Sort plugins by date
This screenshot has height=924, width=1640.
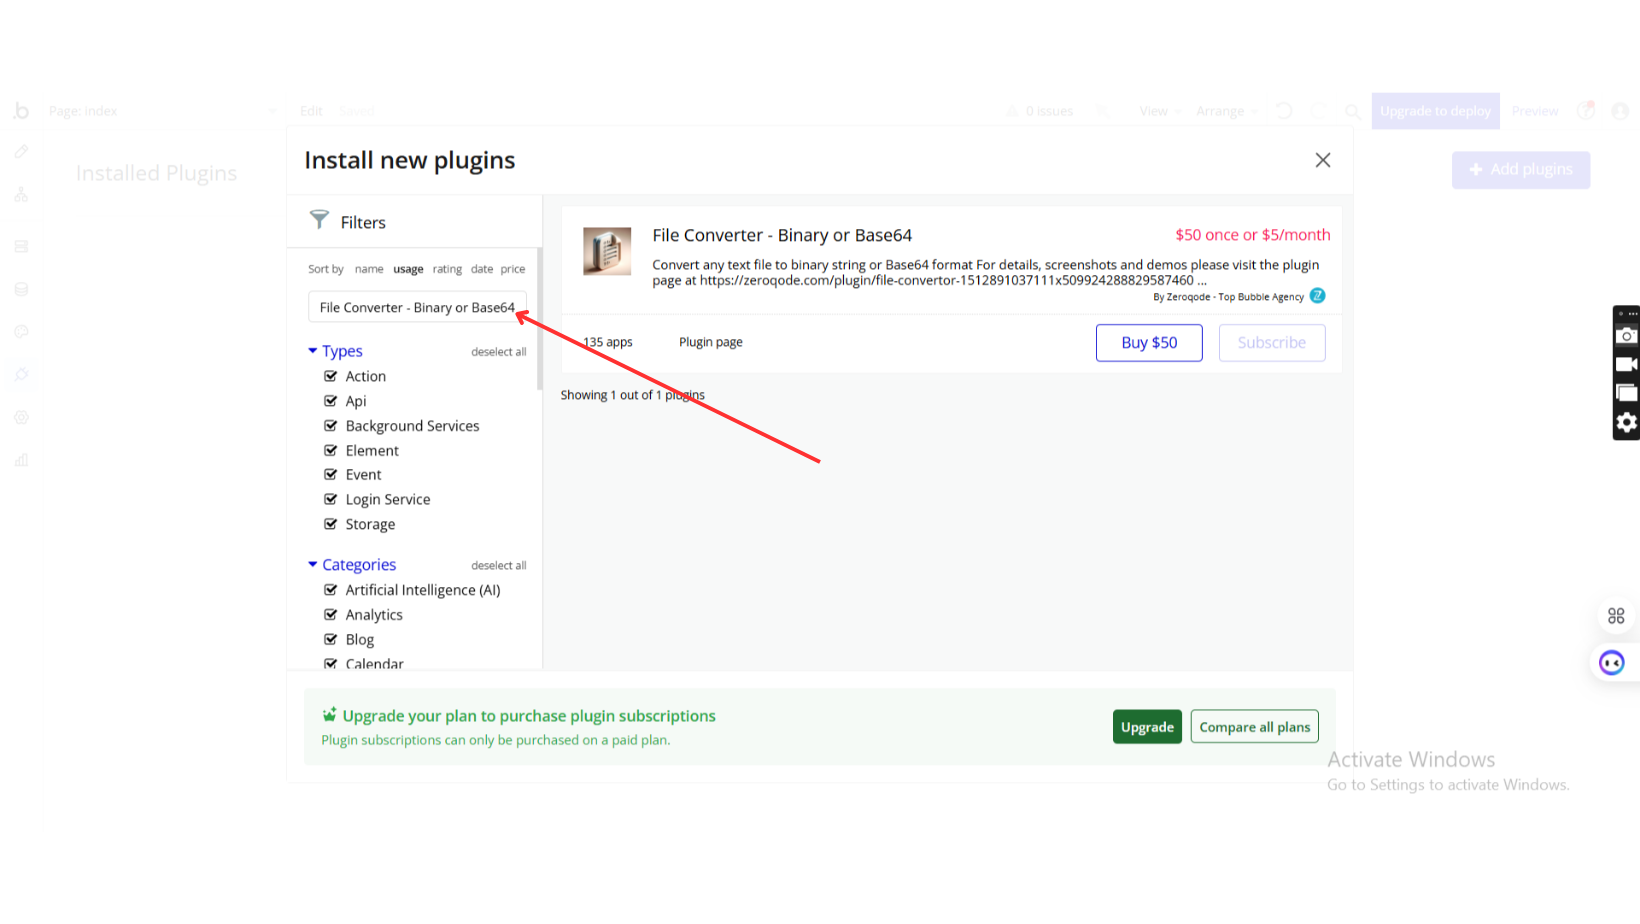482,269
